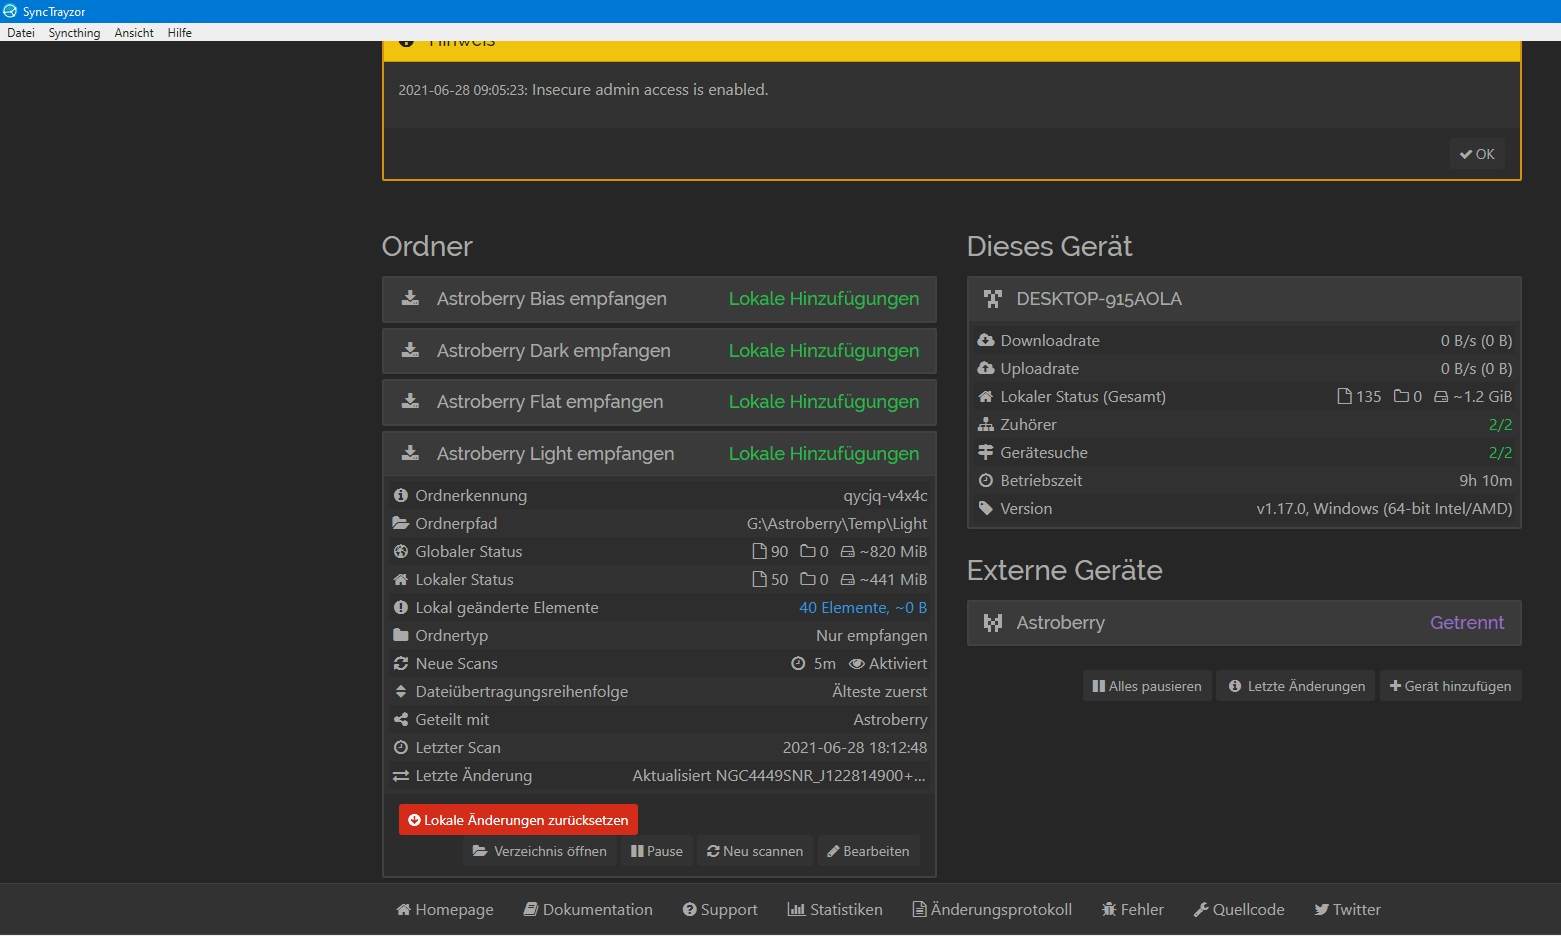This screenshot has width=1561, height=936.
Task: Click the Zuhörer network icon
Action: click(986, 424)
